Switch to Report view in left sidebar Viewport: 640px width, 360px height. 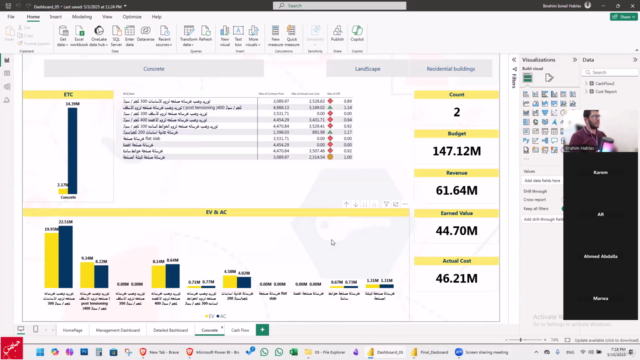7,60
